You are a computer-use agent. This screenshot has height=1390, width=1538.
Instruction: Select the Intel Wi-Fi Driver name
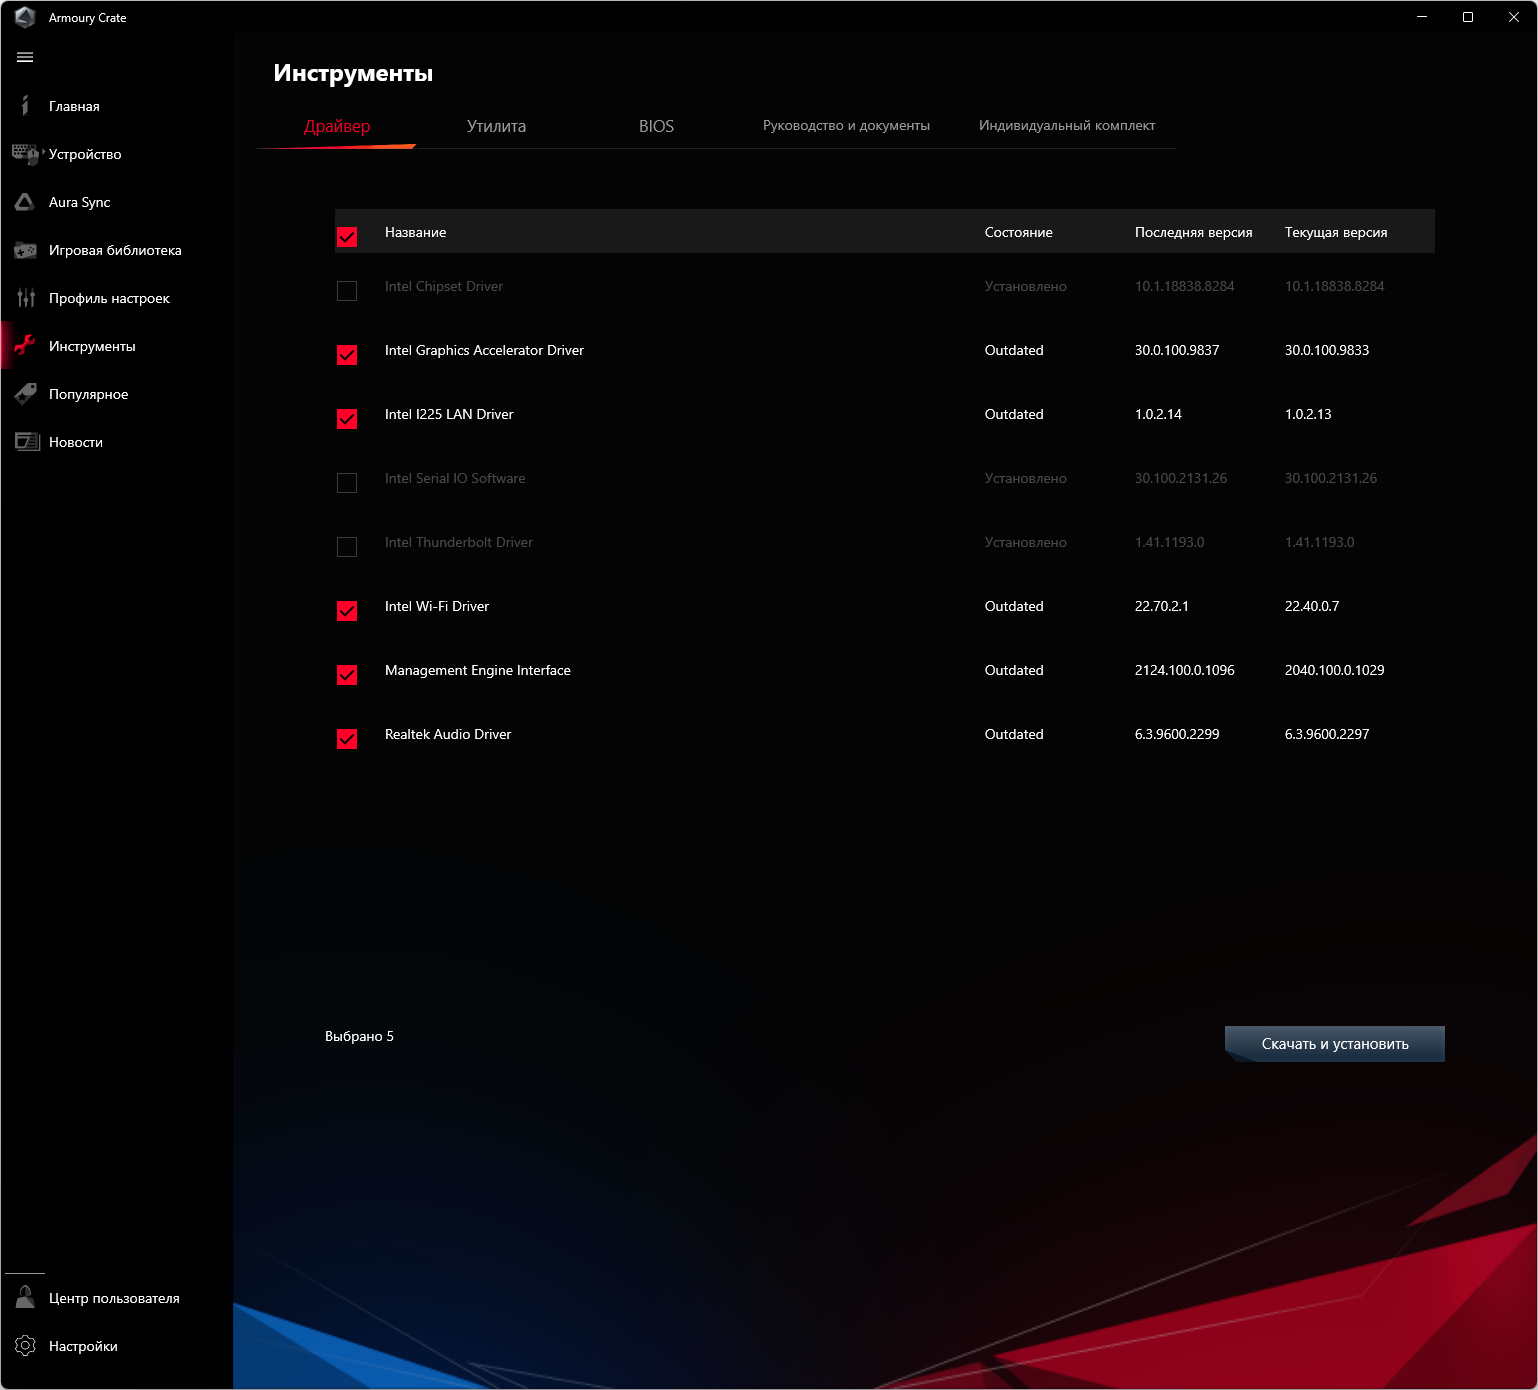pos(437,606)
